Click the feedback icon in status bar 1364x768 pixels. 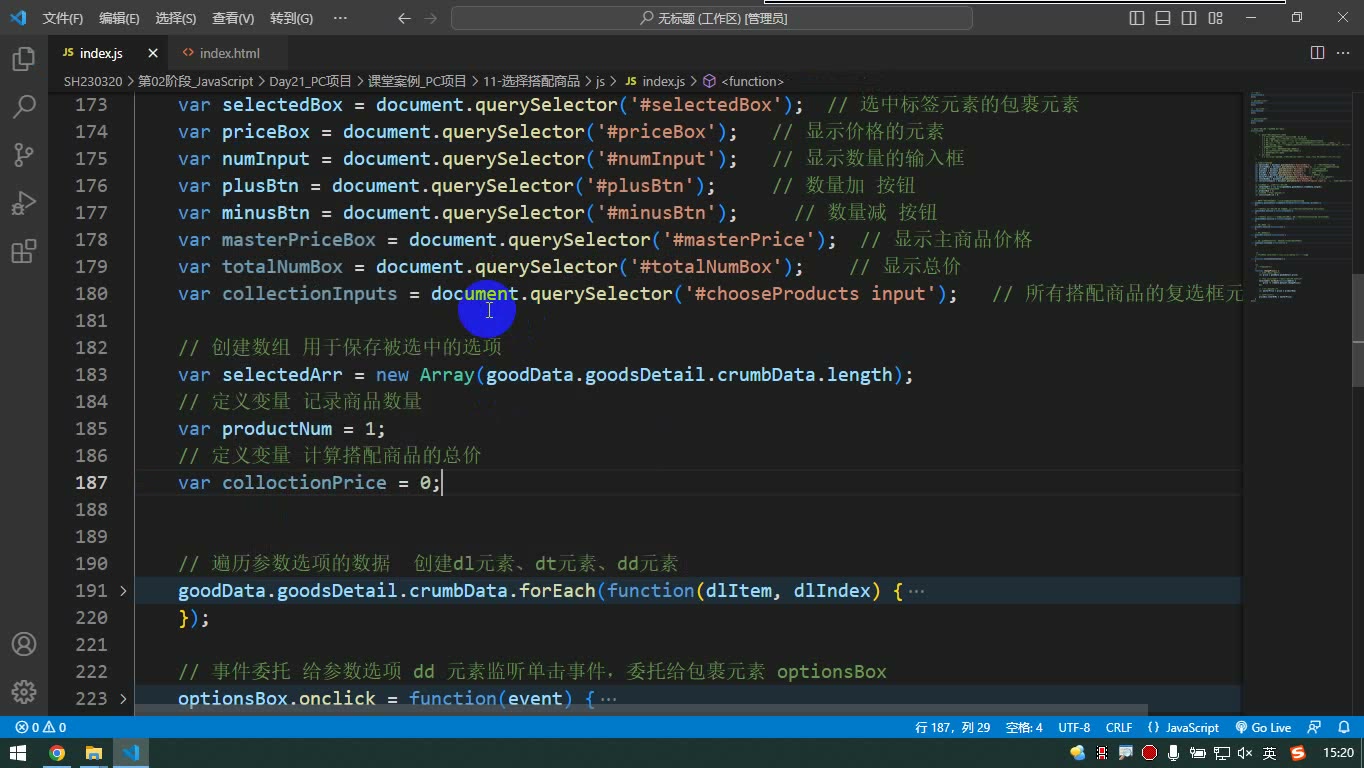pyautogui.click(x=1315, y=728)
